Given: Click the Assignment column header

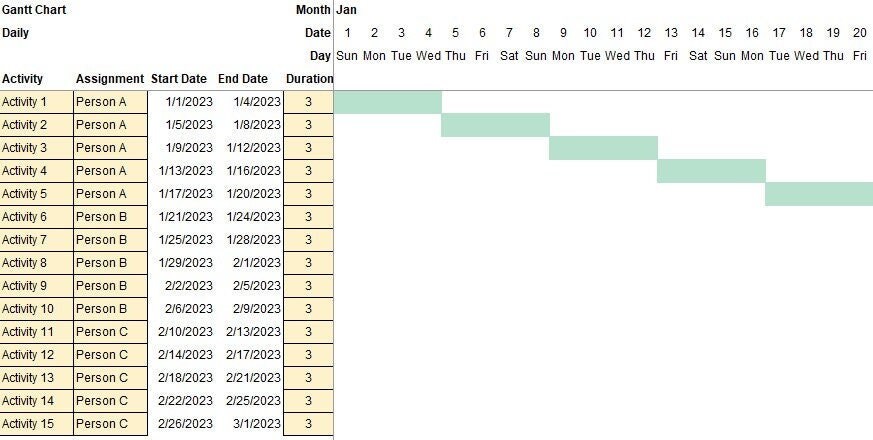Looking at the screenshot, I should (110, 79).
